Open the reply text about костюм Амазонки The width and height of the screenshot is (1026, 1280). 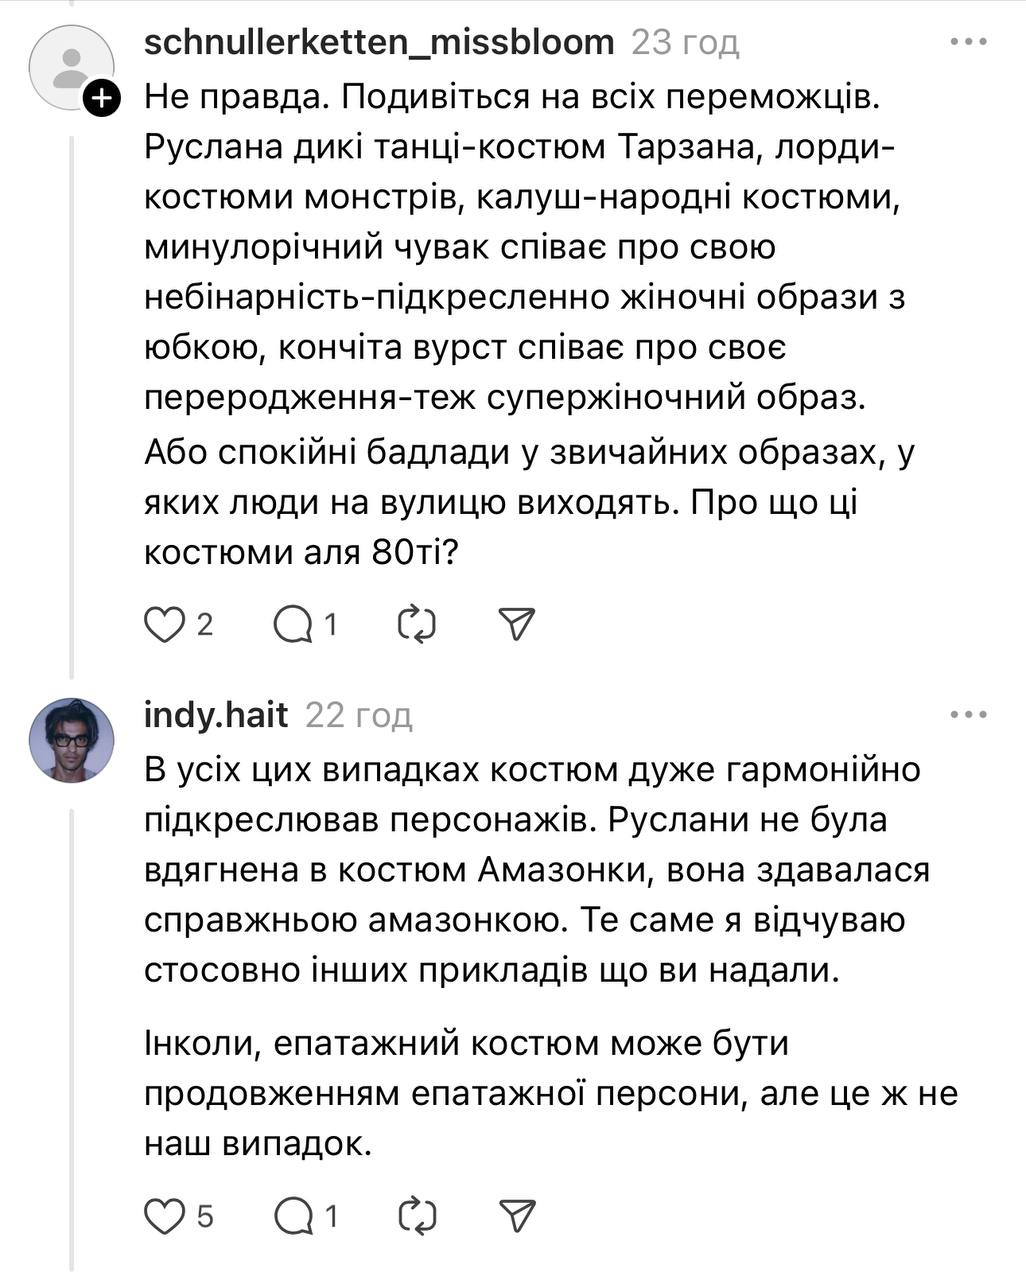point(536,870)
